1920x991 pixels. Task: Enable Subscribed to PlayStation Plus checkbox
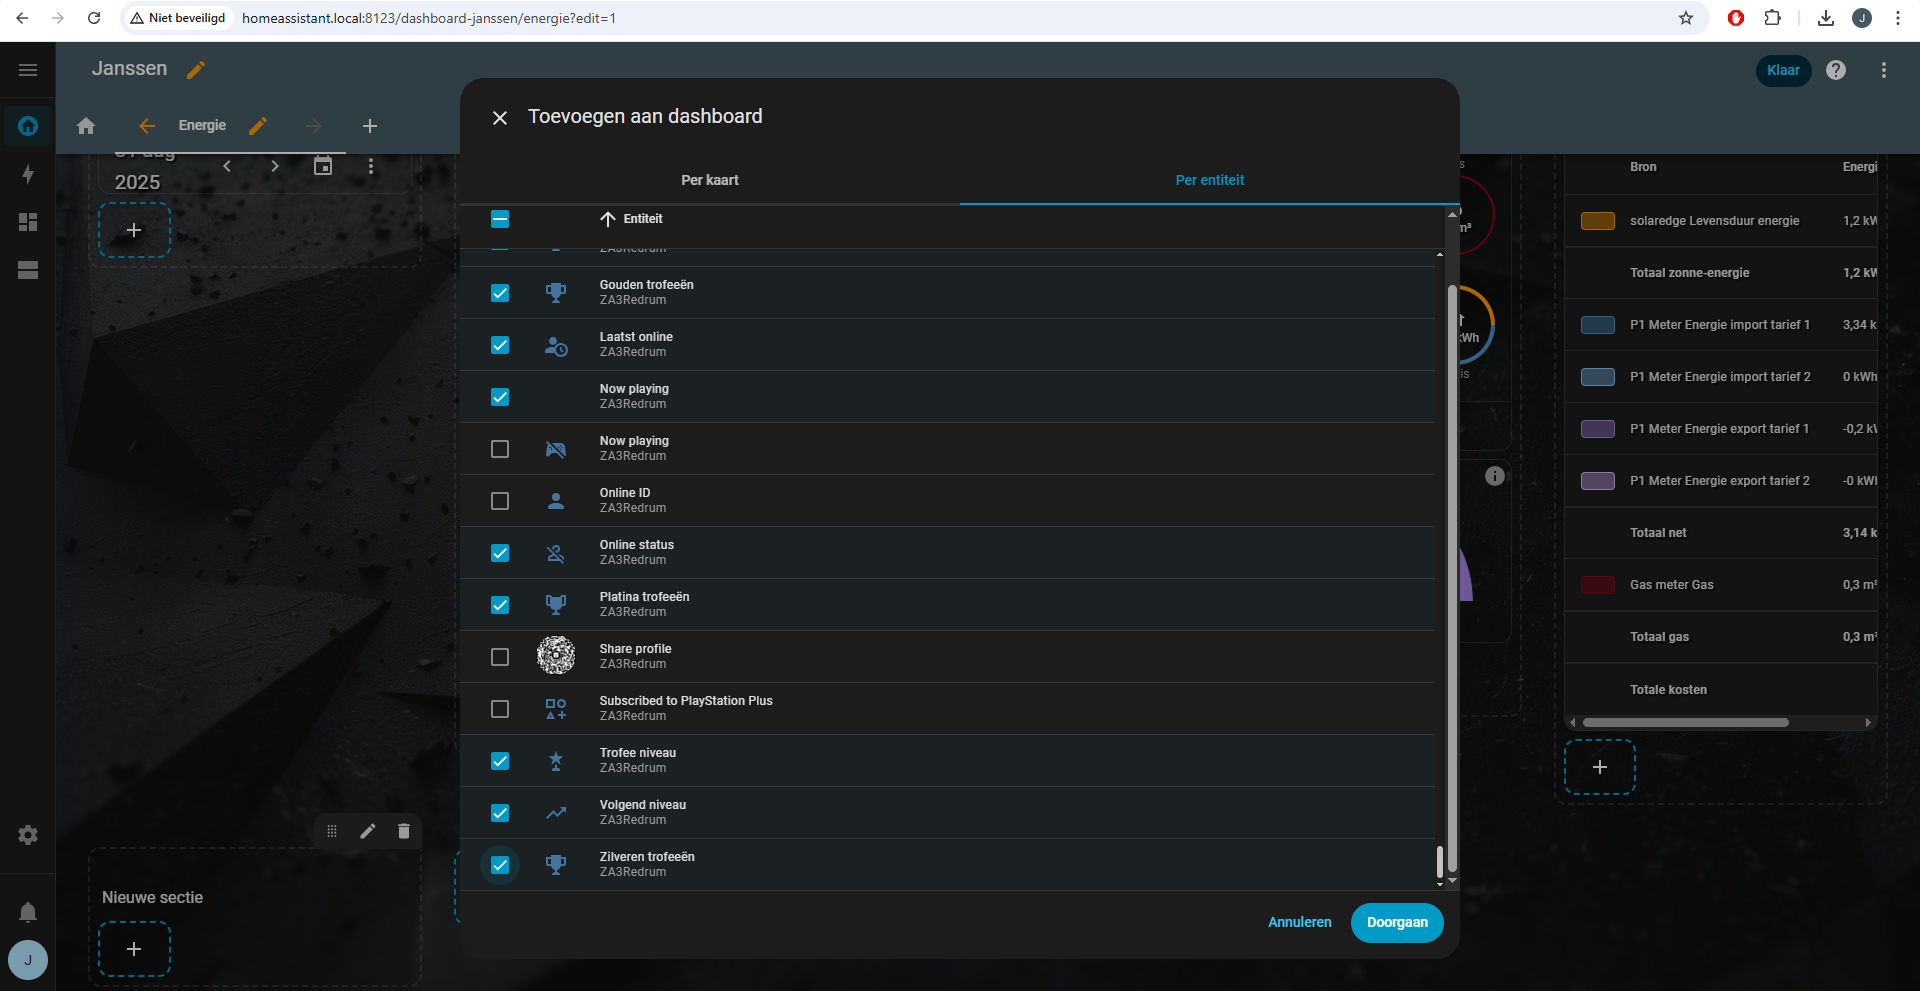coord(500,709)
